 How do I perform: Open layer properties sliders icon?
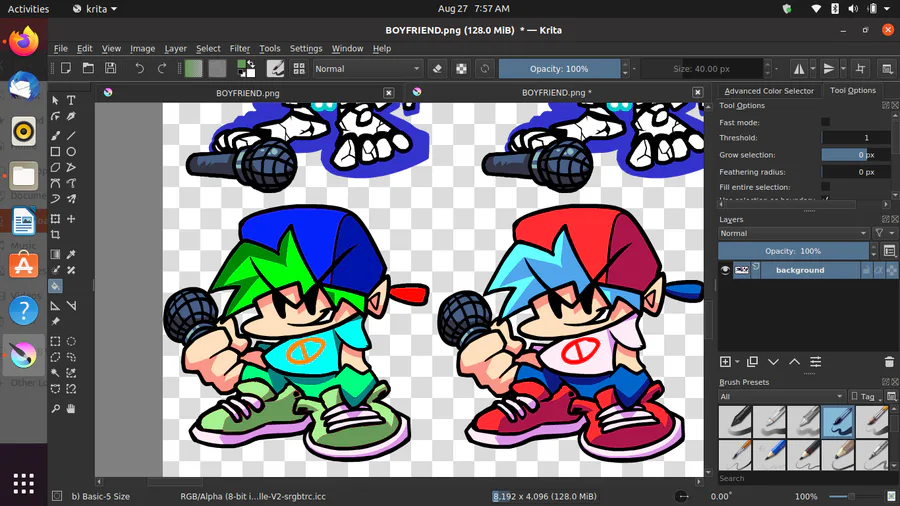coord(816,362)
